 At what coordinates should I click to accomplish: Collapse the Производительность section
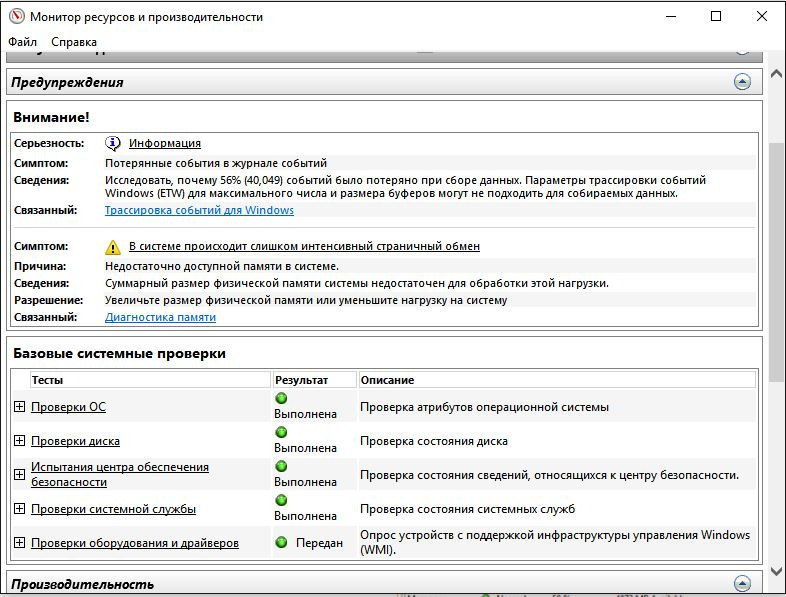[x=742, y=584]
